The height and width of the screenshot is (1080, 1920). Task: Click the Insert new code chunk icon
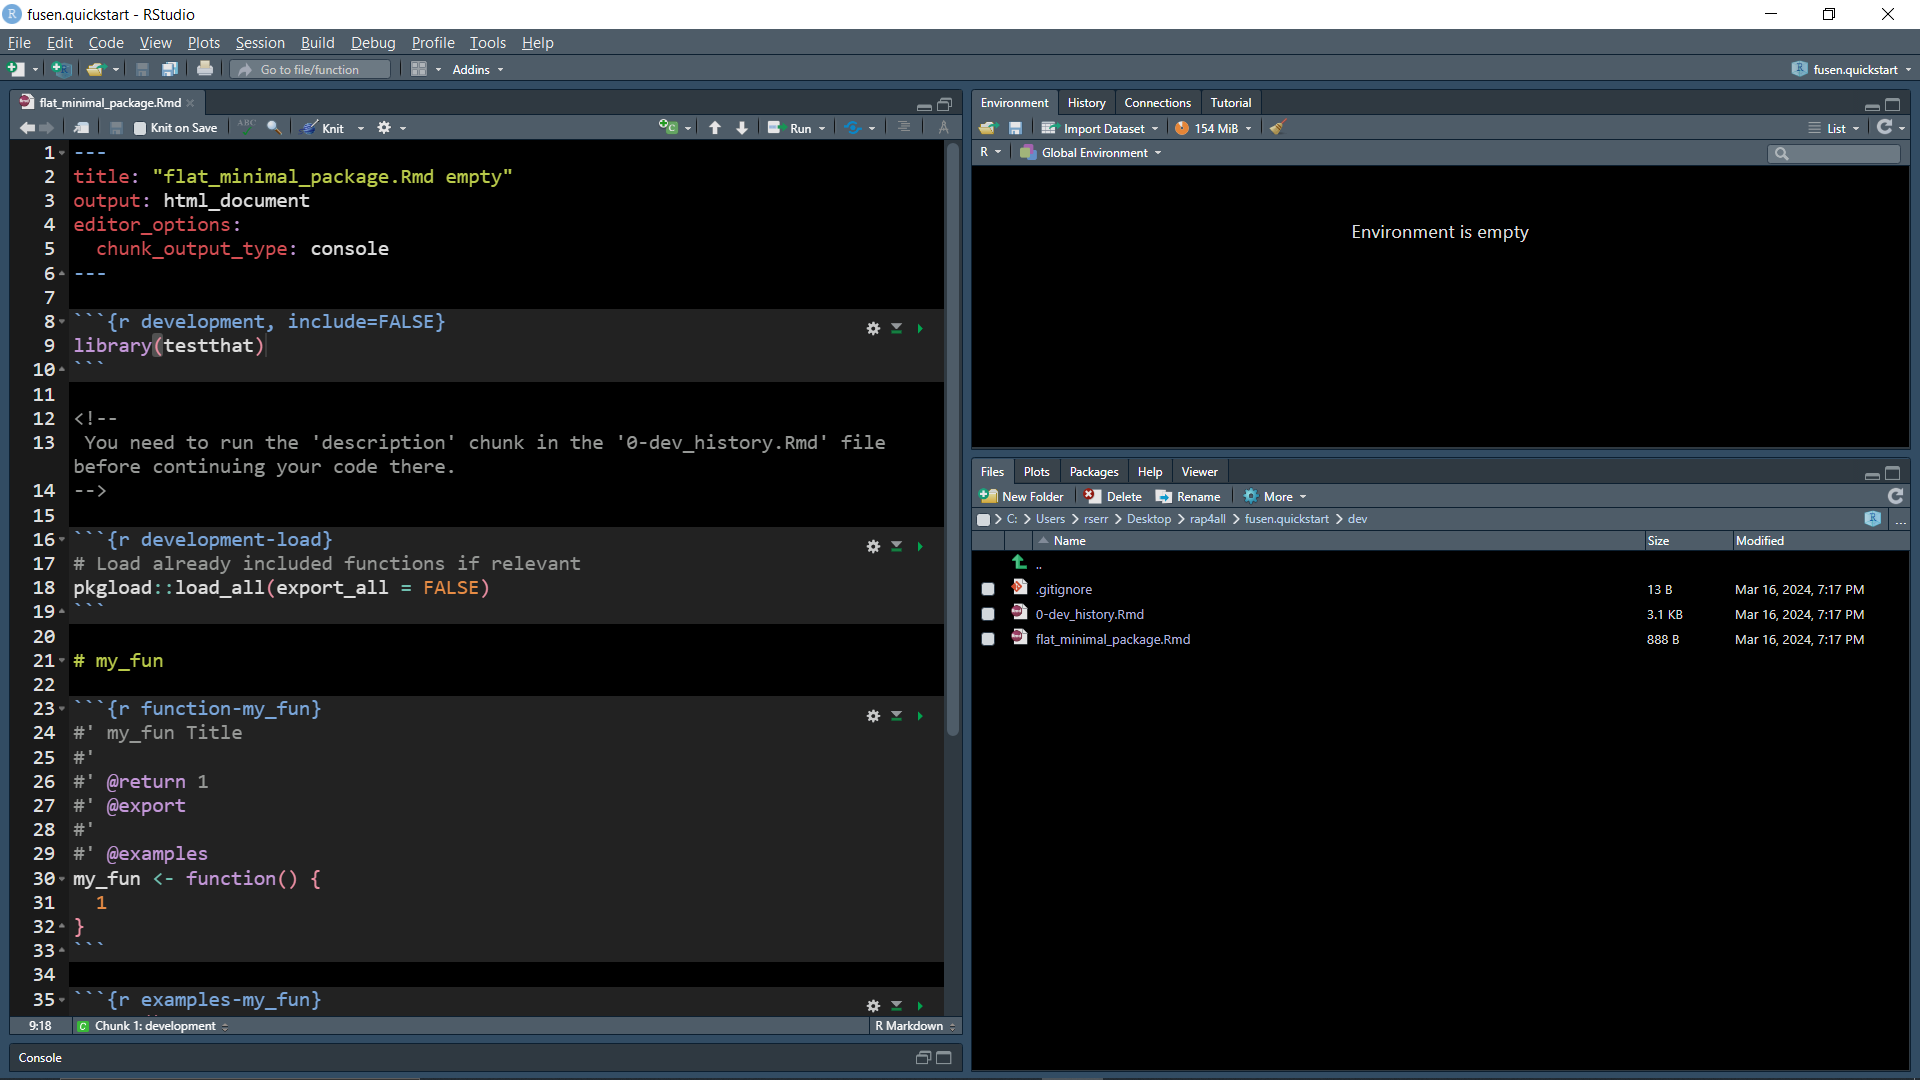(668, 128)
